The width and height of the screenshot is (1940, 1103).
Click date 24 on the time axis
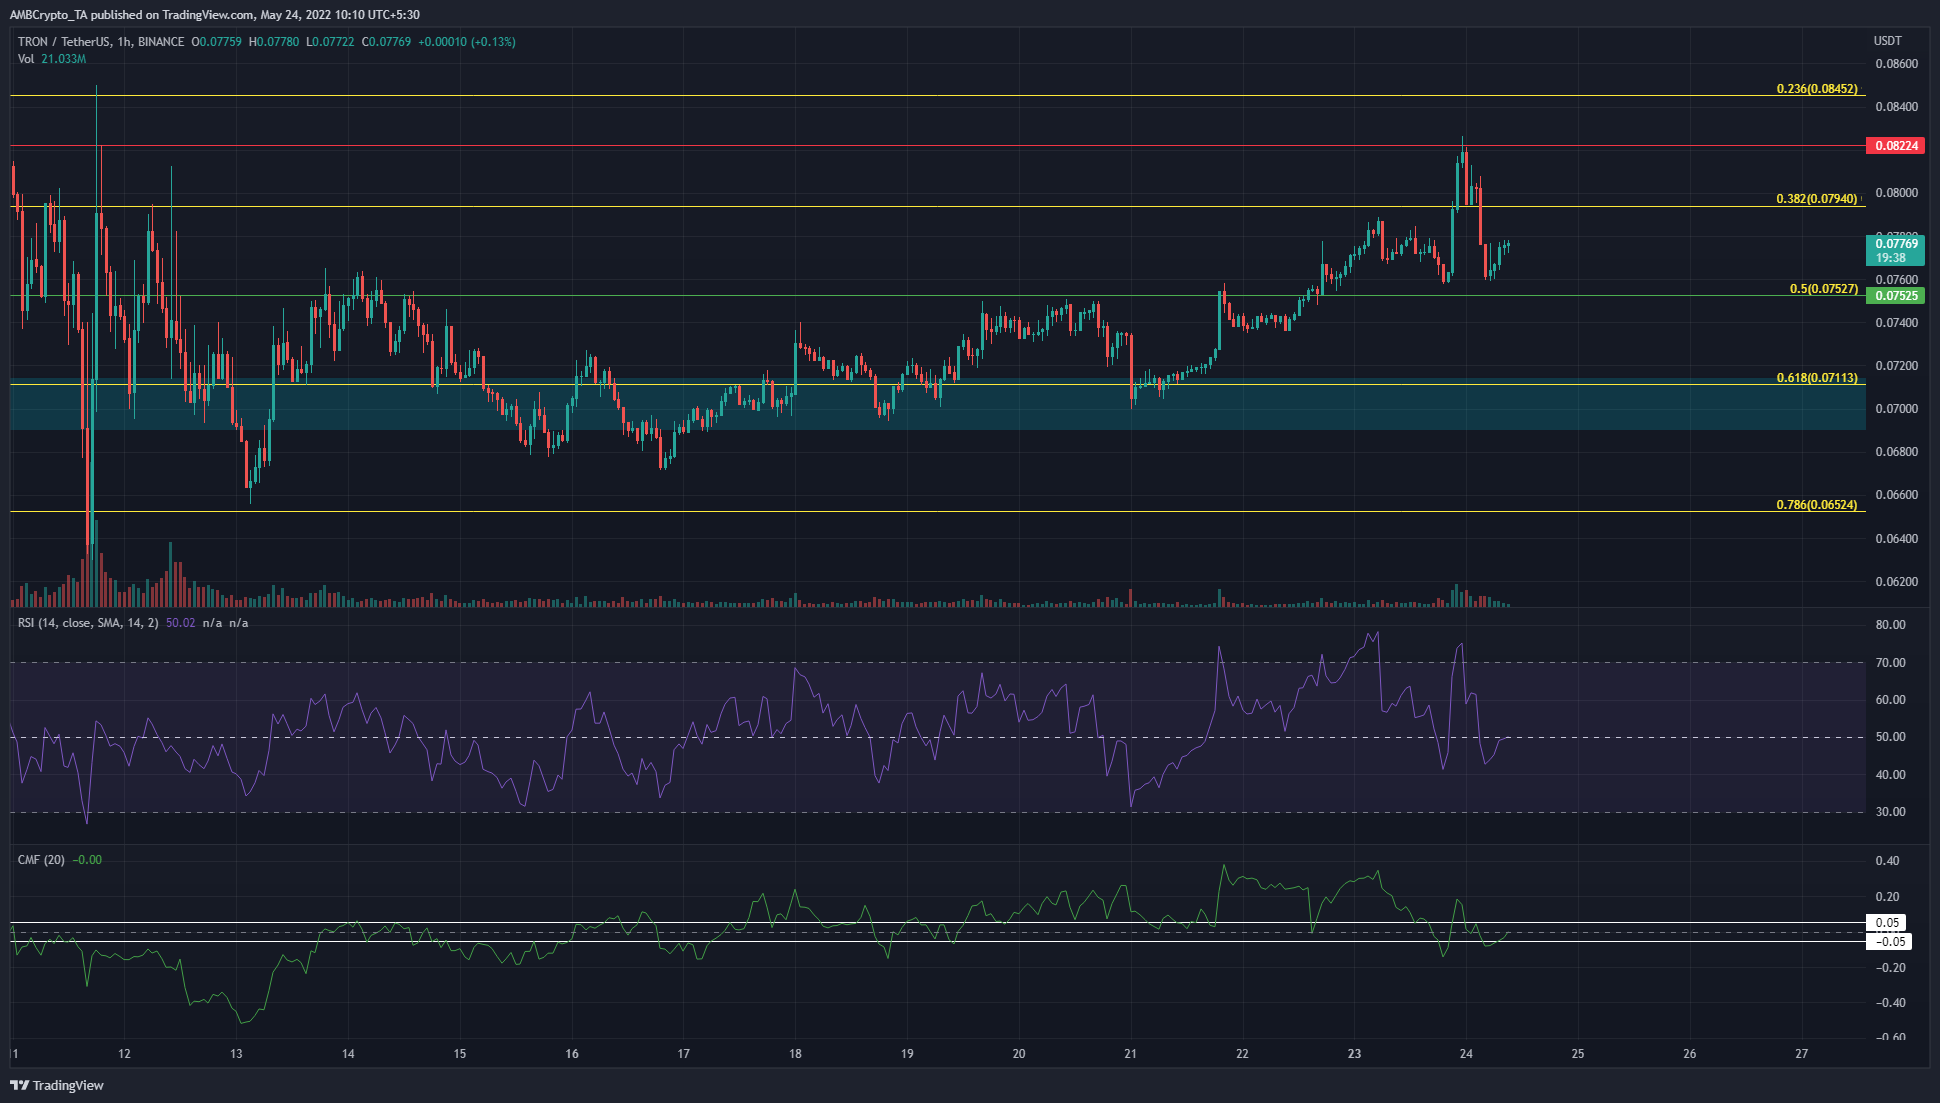[x=1466, y=1054]
